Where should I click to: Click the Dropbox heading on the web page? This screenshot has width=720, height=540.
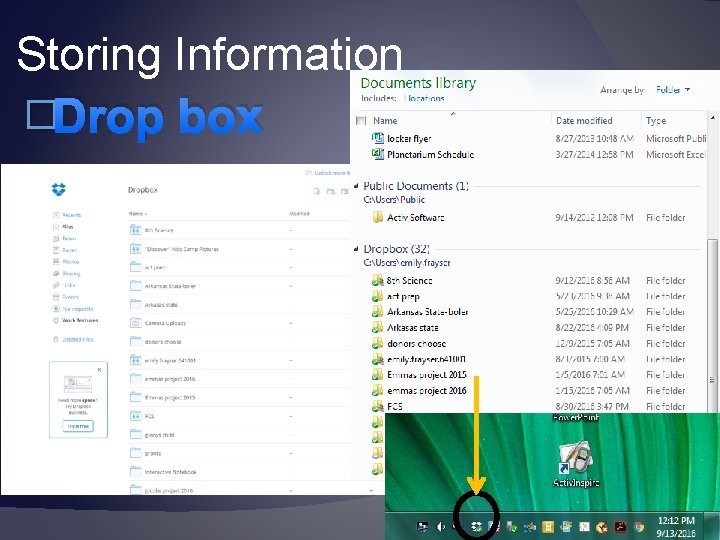pos(143,190)
